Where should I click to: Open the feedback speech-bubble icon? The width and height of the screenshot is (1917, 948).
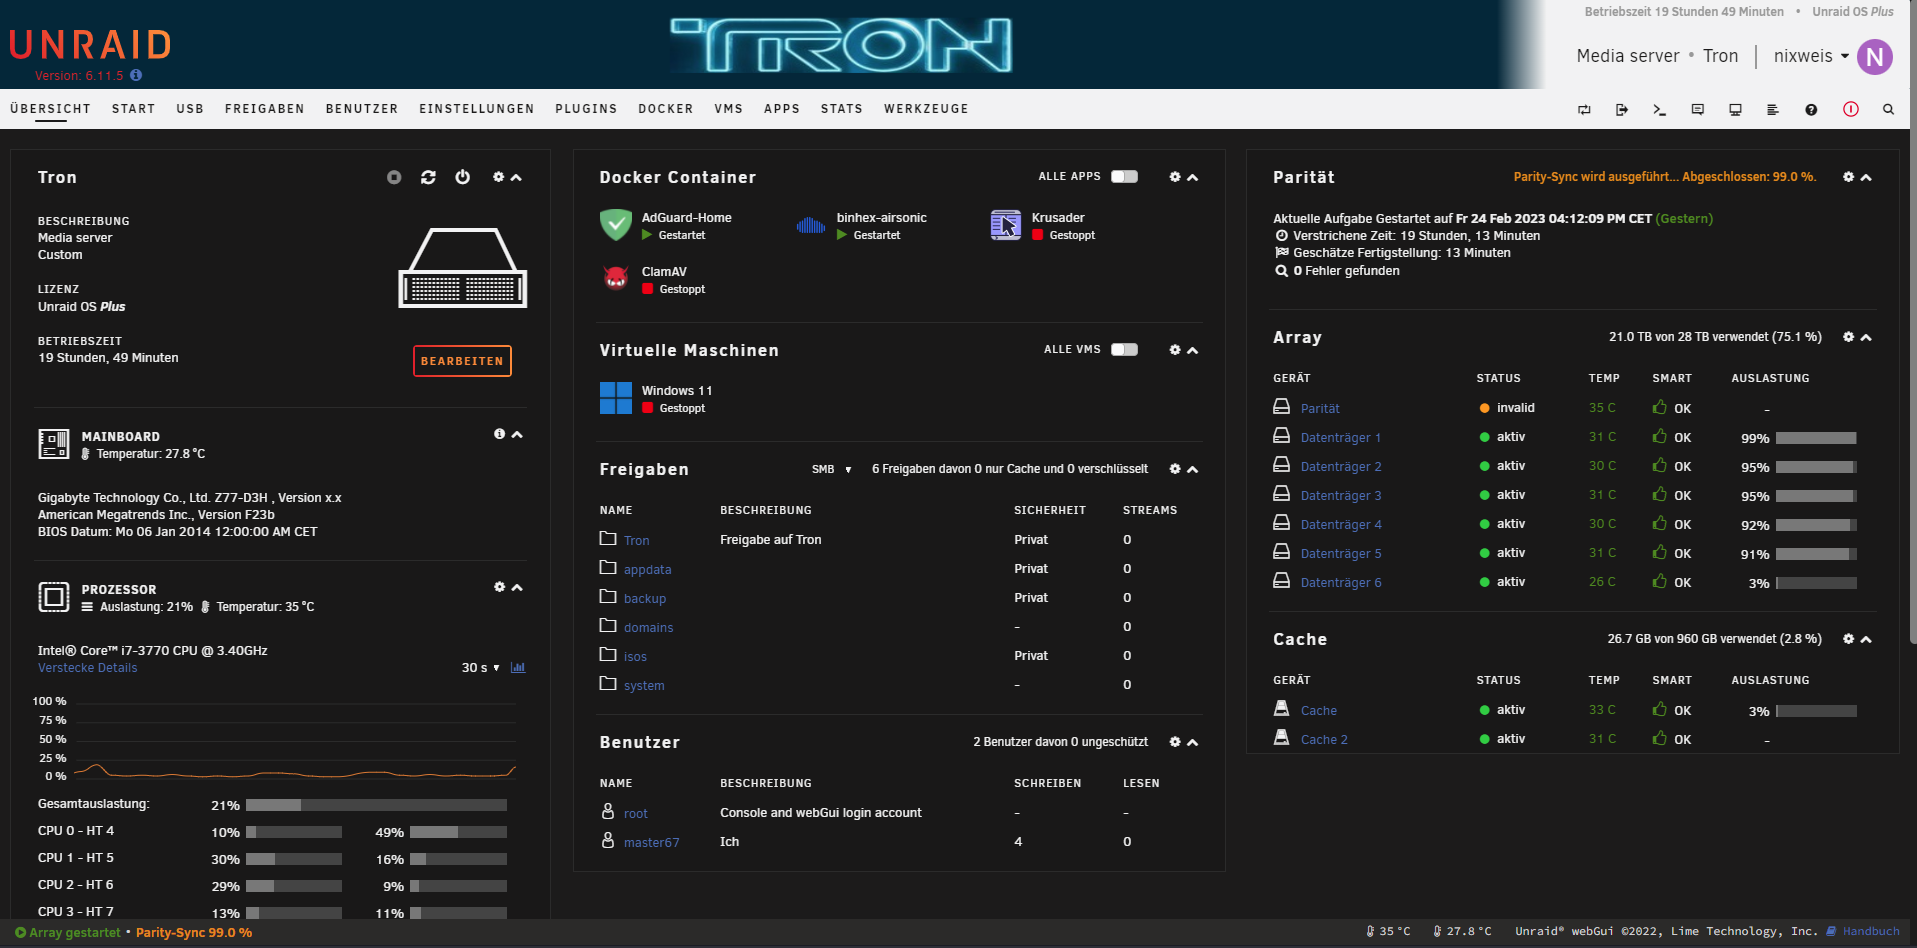pos(1698,110)
